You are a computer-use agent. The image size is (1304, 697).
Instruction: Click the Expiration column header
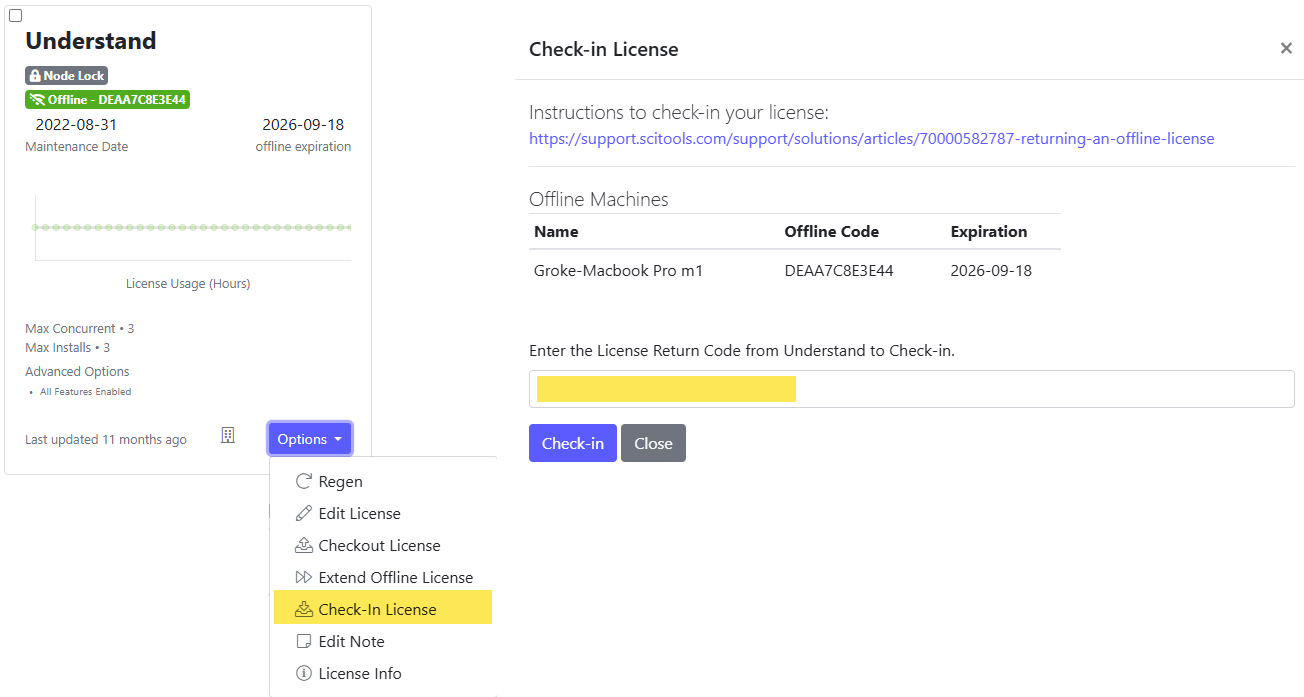click(989, 231)
